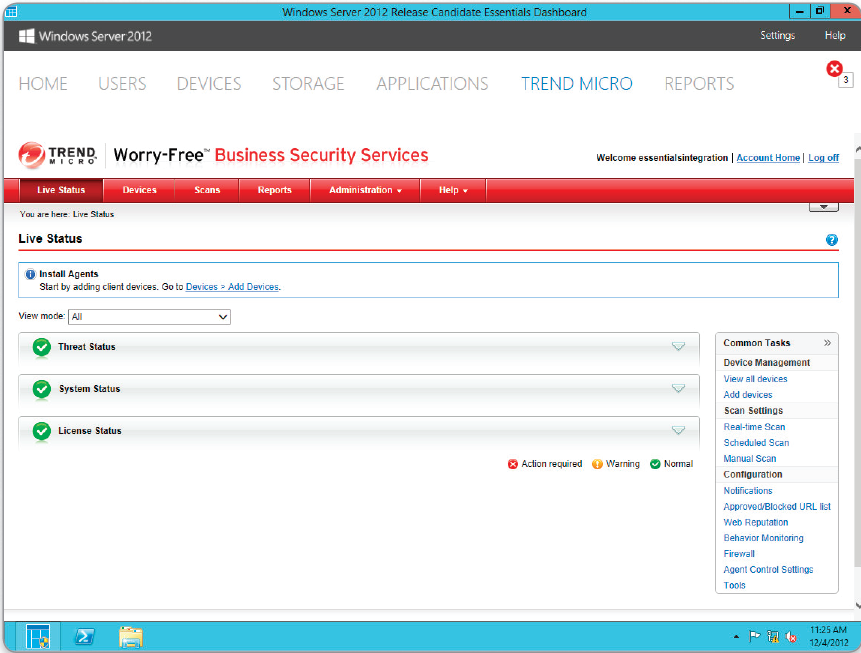Click the System Status green check icon
Image resolution: width=861 pixels, height=653 pixels.
42,389
